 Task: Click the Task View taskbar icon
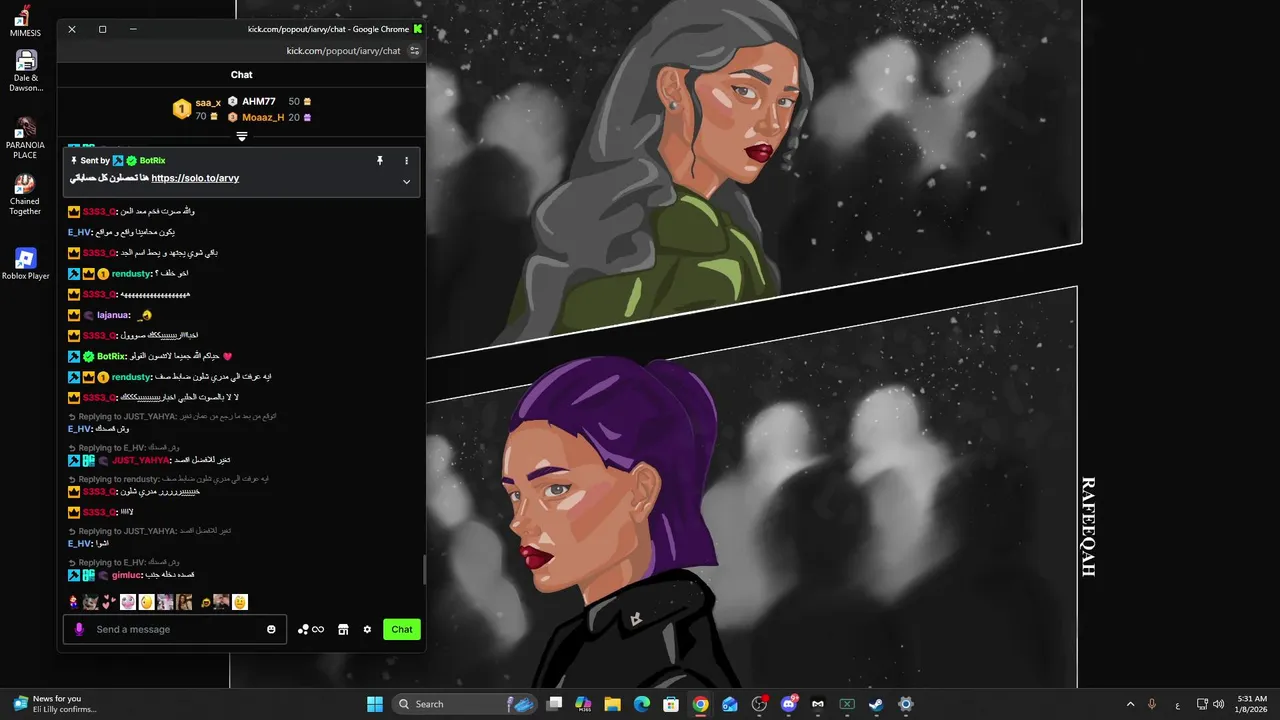tap(554, 704)
